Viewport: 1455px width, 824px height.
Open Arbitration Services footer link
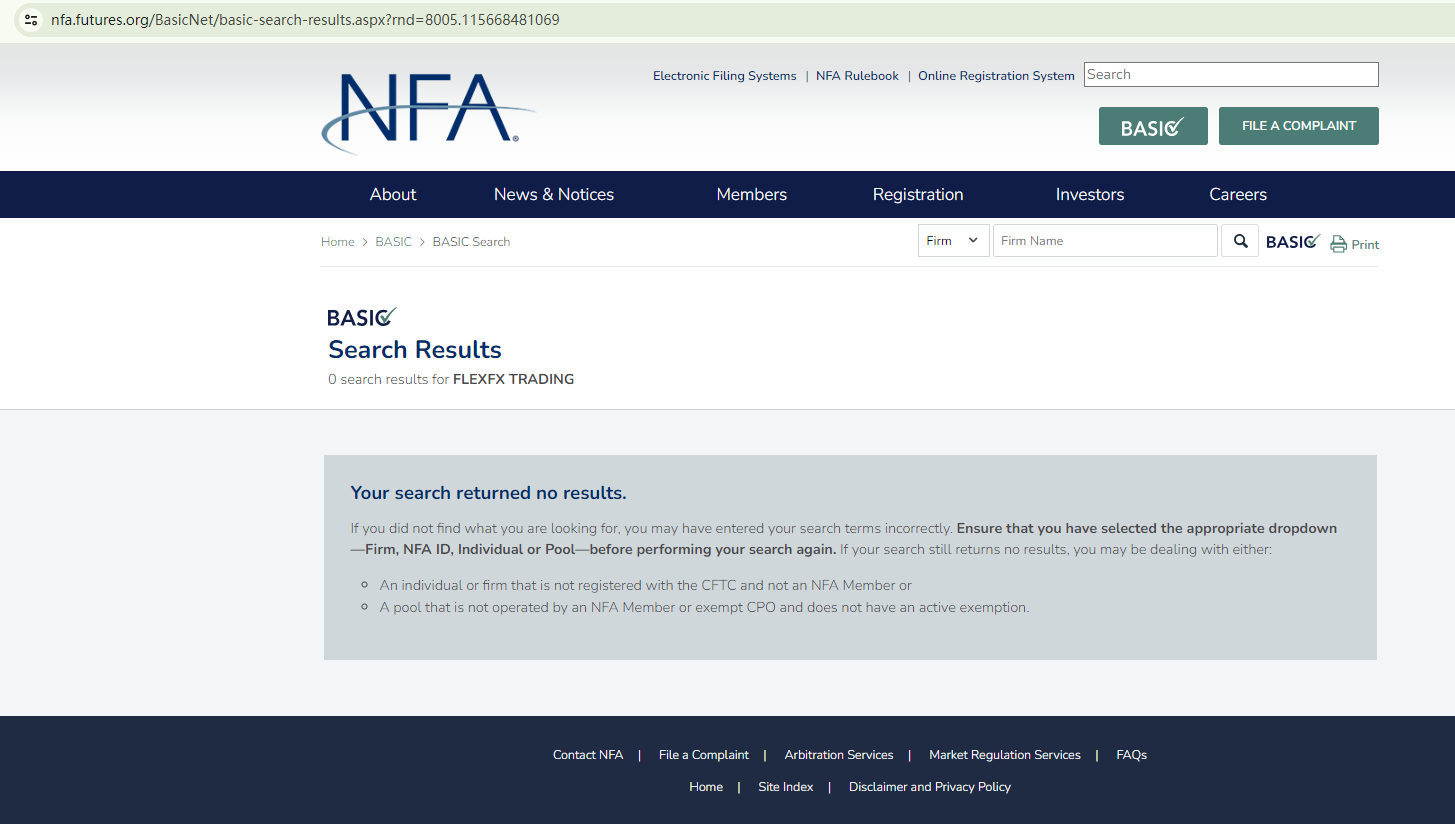[839, 755]
